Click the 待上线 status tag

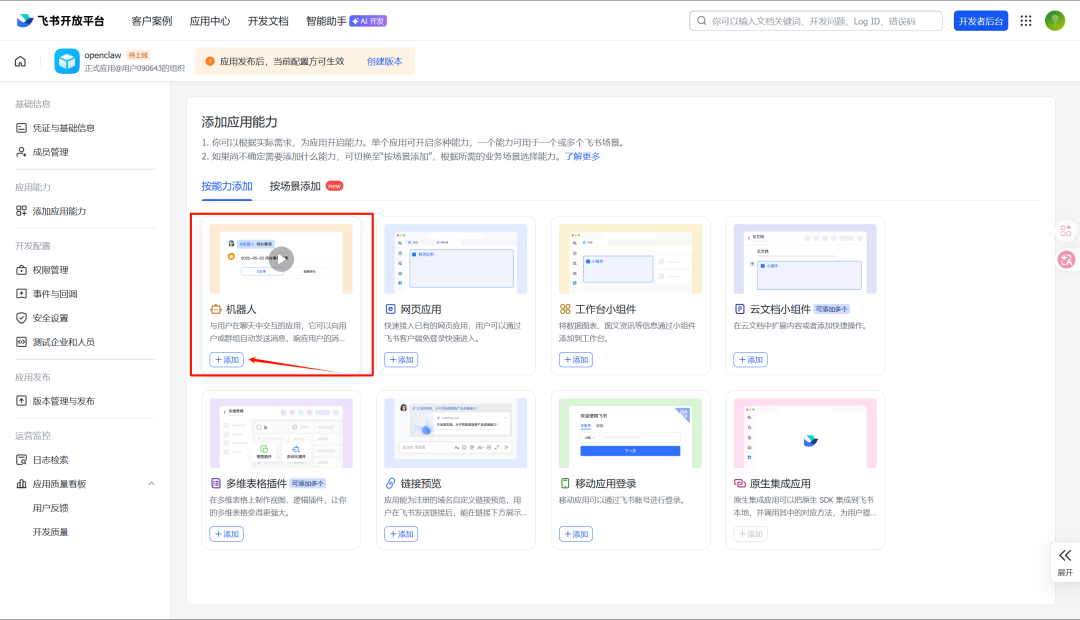138,55
